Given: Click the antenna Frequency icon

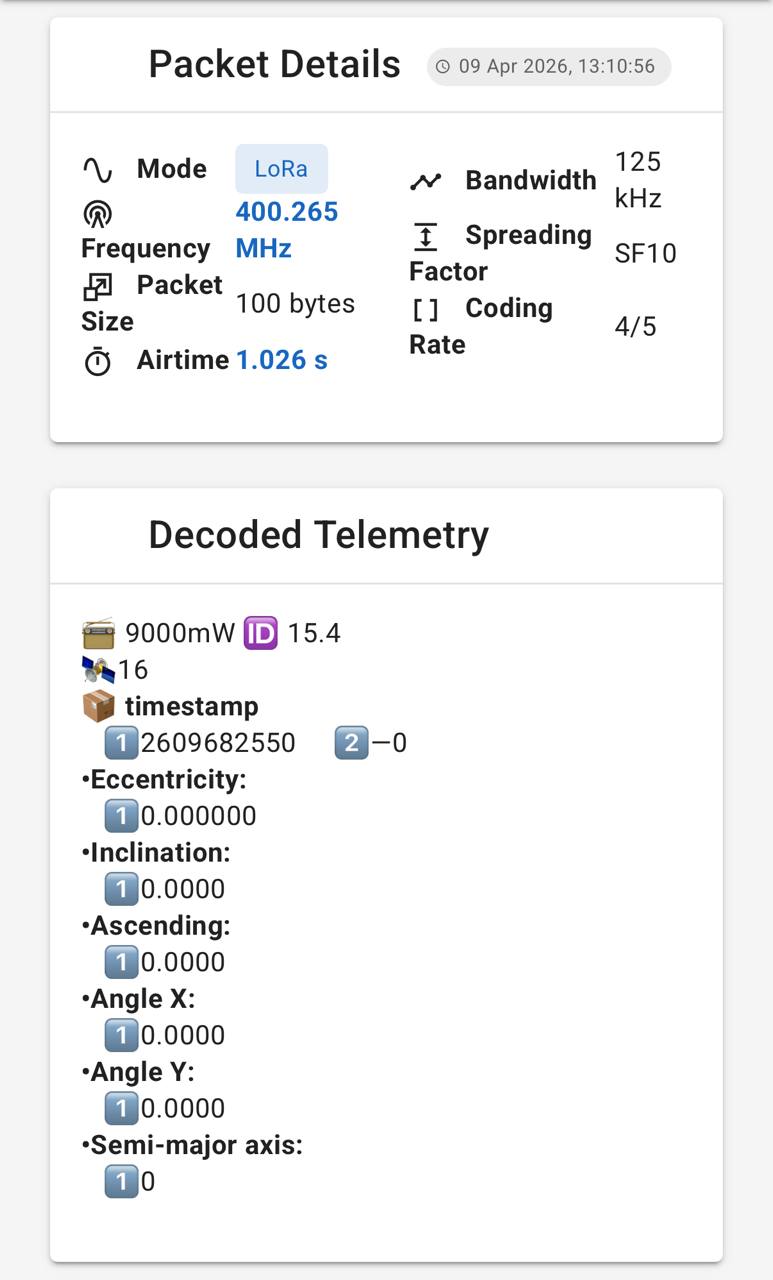Looking at the screenshot, I should 97,214.
